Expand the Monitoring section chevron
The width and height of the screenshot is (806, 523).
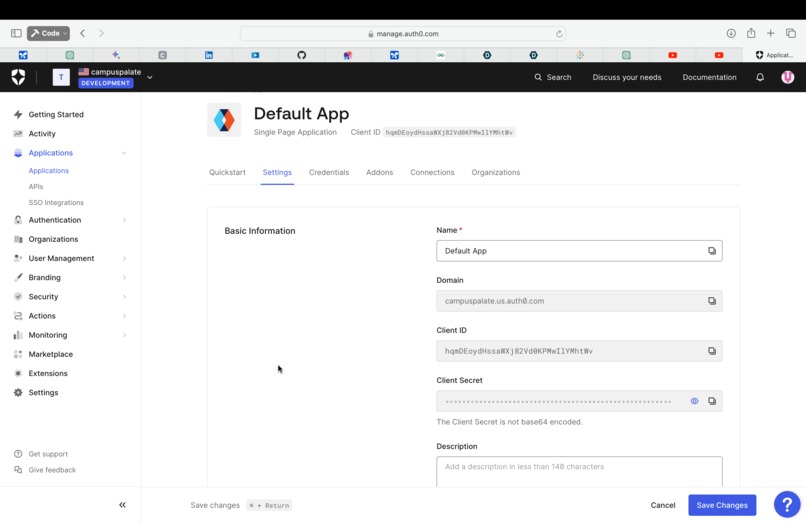[x=124, y=335]
